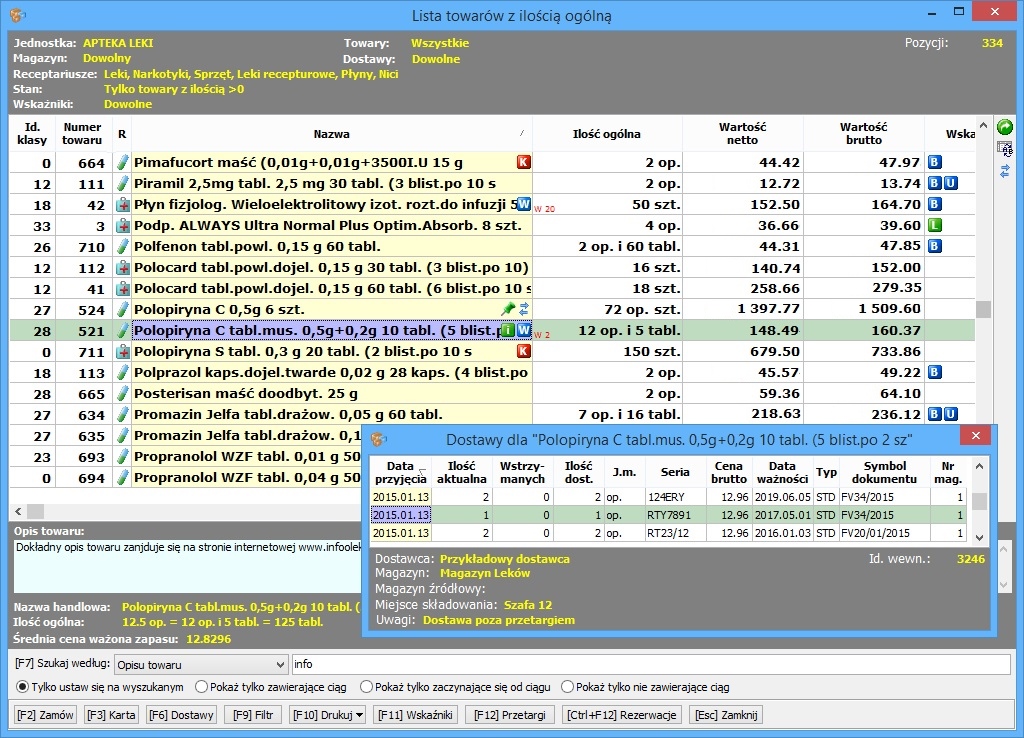Screen dimensions: 1024x738
Task: Click the red K icon on Pimafucort row
Action: (523, 162)
